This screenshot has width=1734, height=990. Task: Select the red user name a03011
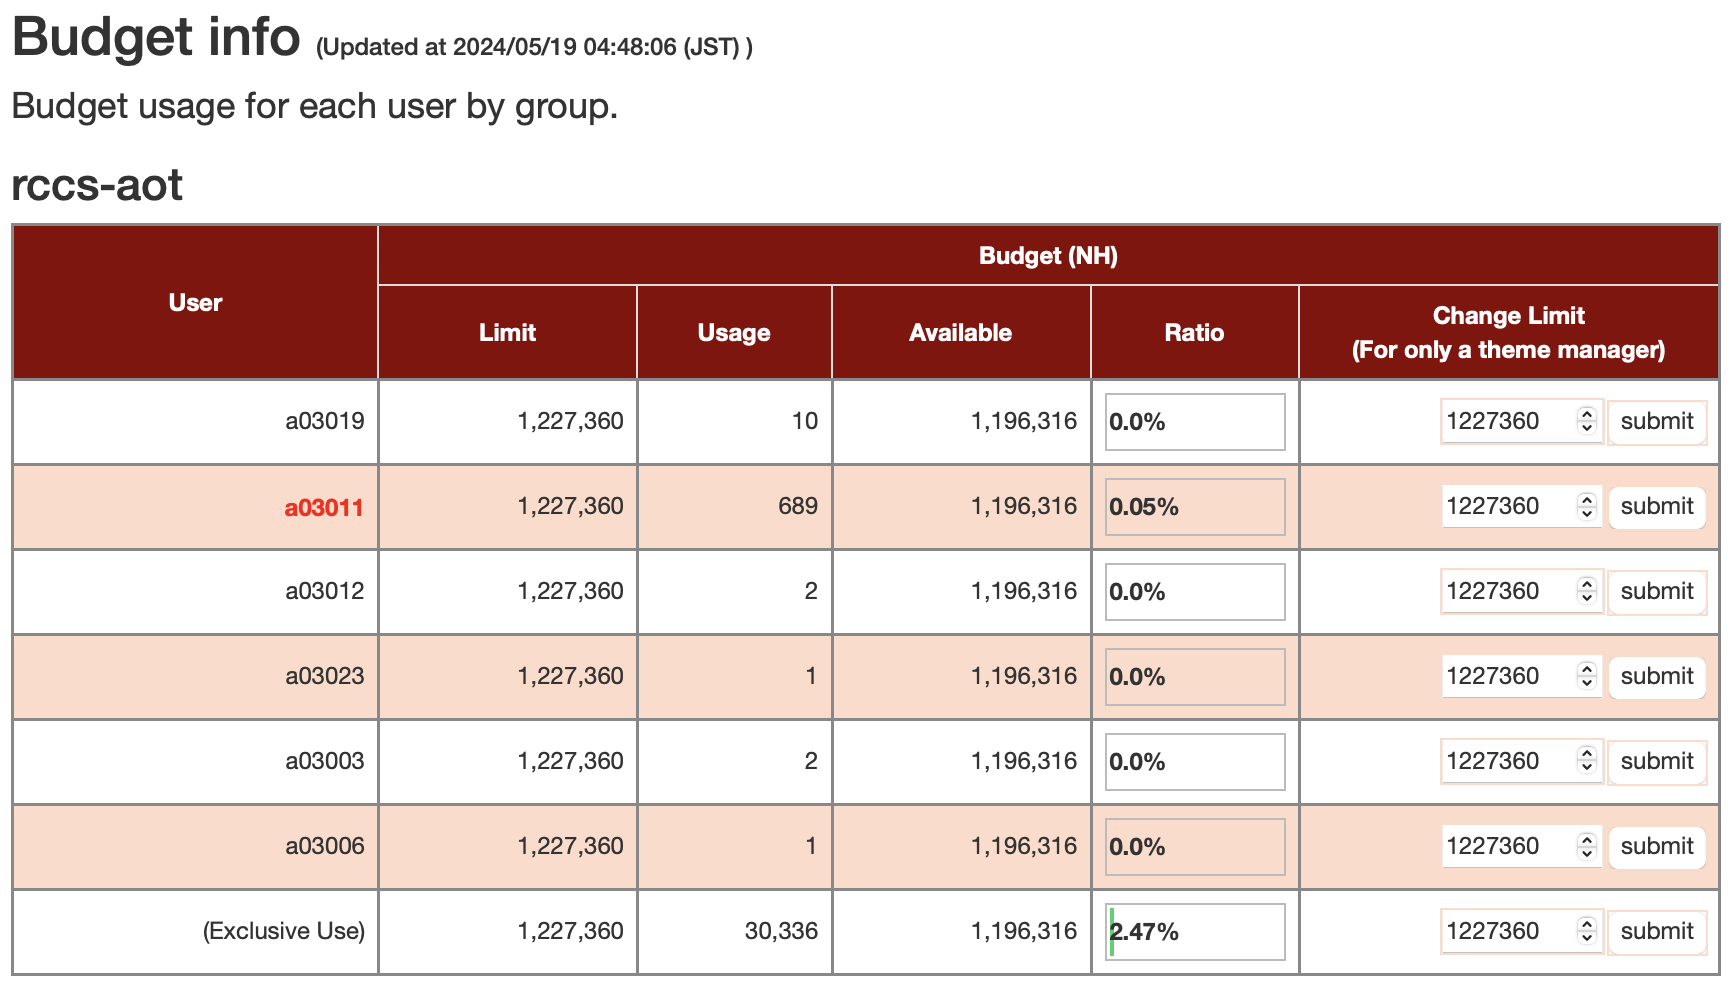(324, 508)
